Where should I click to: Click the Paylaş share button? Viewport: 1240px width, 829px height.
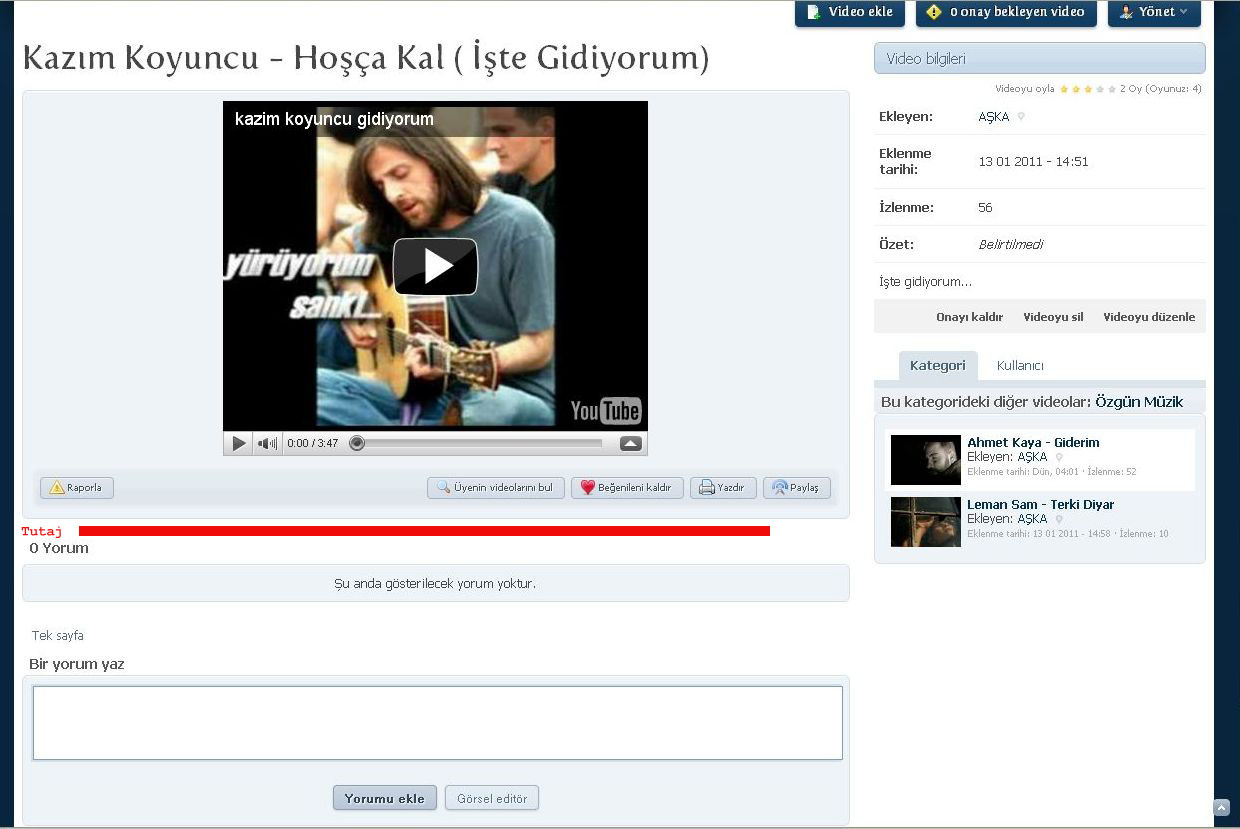[x=796, y=488]
